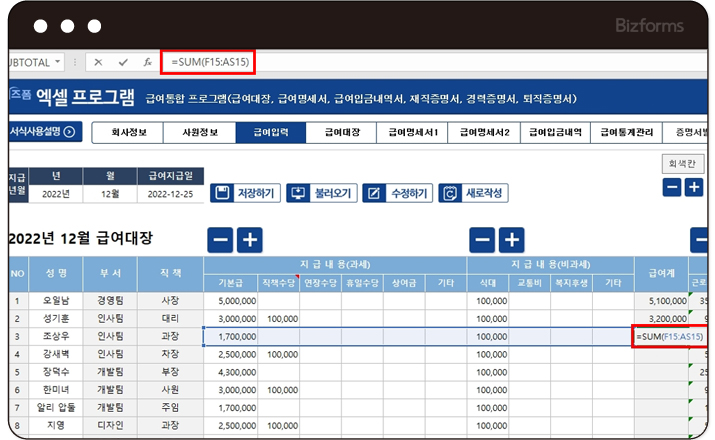The height and width of the screenshot is (440, 715).
Task: Click the minus button beside 2022년 12월 급여대장
Action: point(220,239)
